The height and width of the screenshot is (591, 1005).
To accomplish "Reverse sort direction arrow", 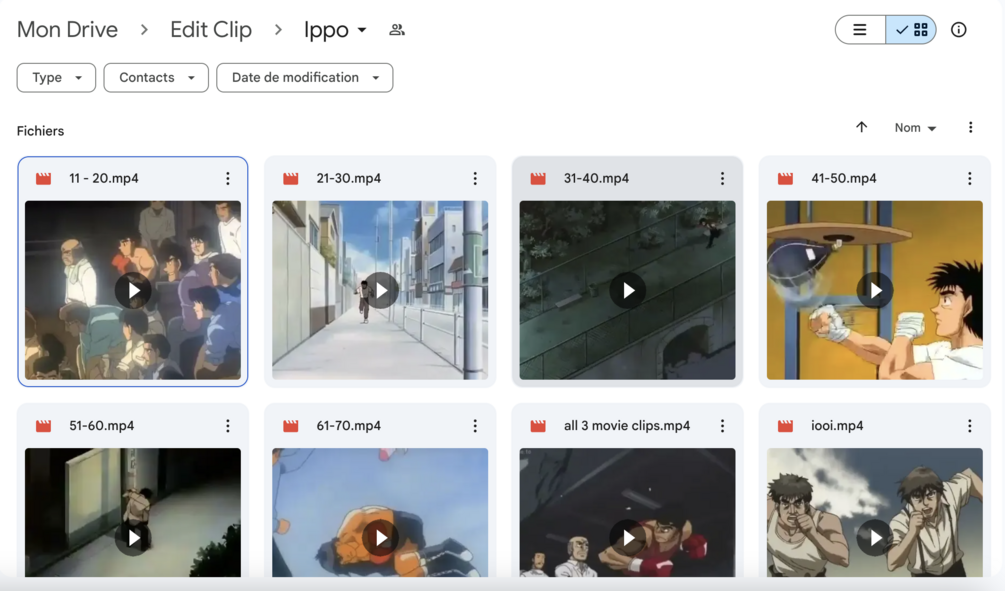I will pyautogui.click(x=861, y=128).
